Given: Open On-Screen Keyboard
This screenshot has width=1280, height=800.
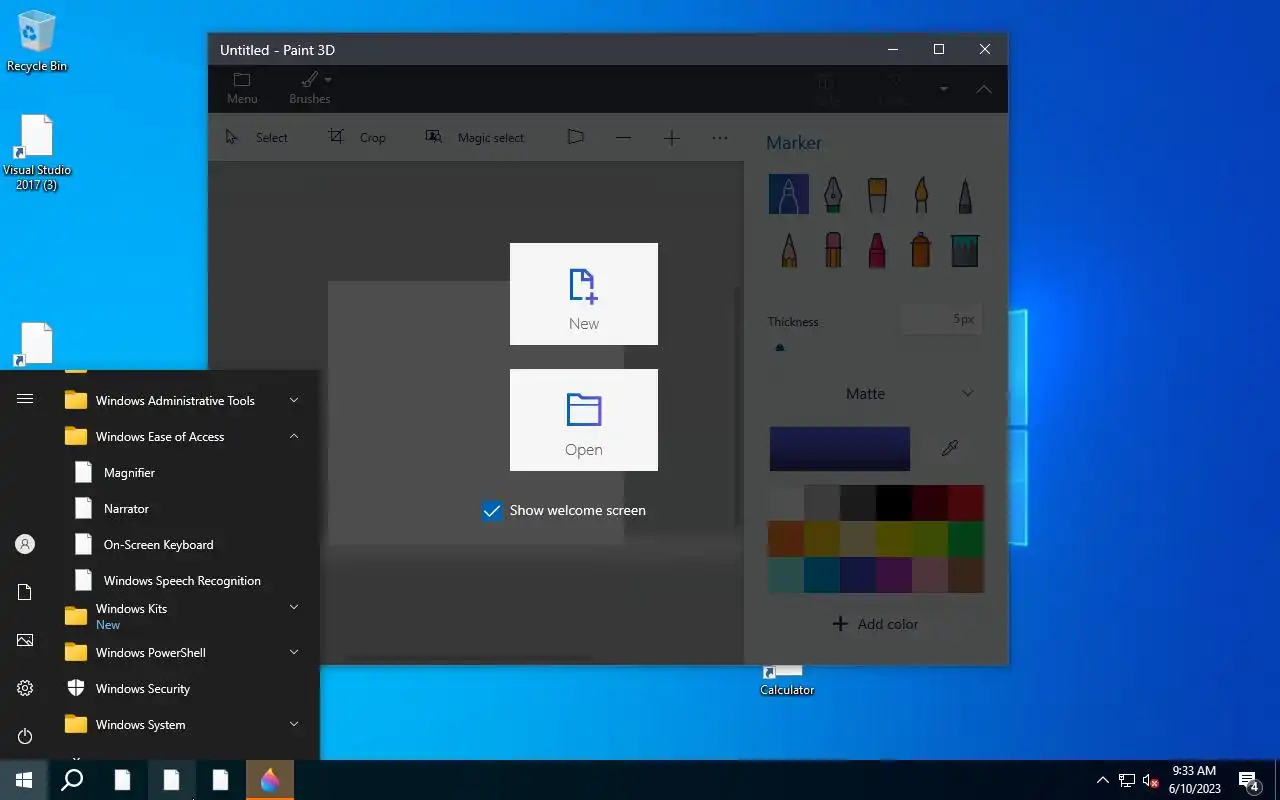Looking at the screenshot, I should click(x=182, y=544).
